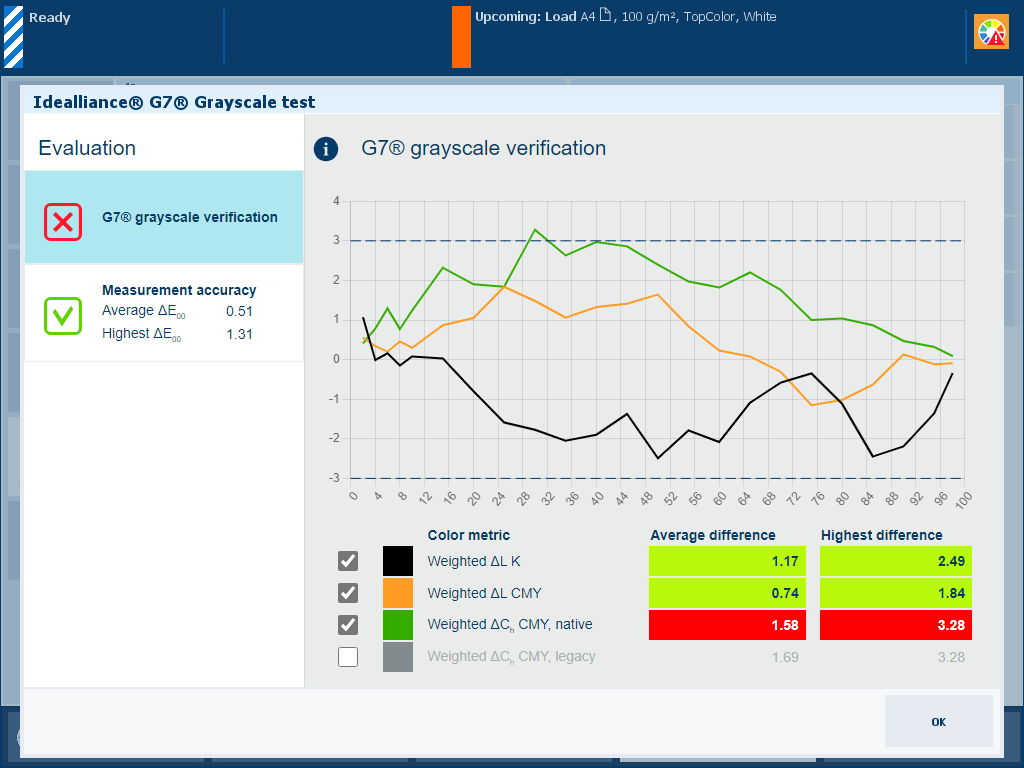
Task: Select G7 grayscale verification evaluation item
Action: (x=164, y=218)
